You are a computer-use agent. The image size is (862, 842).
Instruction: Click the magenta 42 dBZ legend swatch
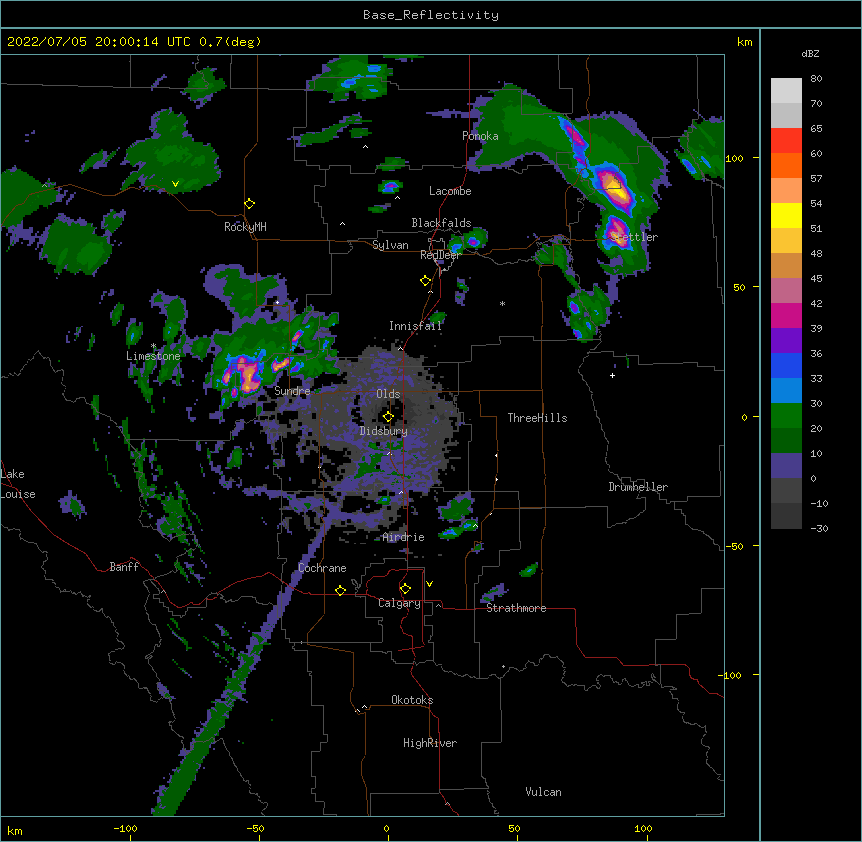786,315
